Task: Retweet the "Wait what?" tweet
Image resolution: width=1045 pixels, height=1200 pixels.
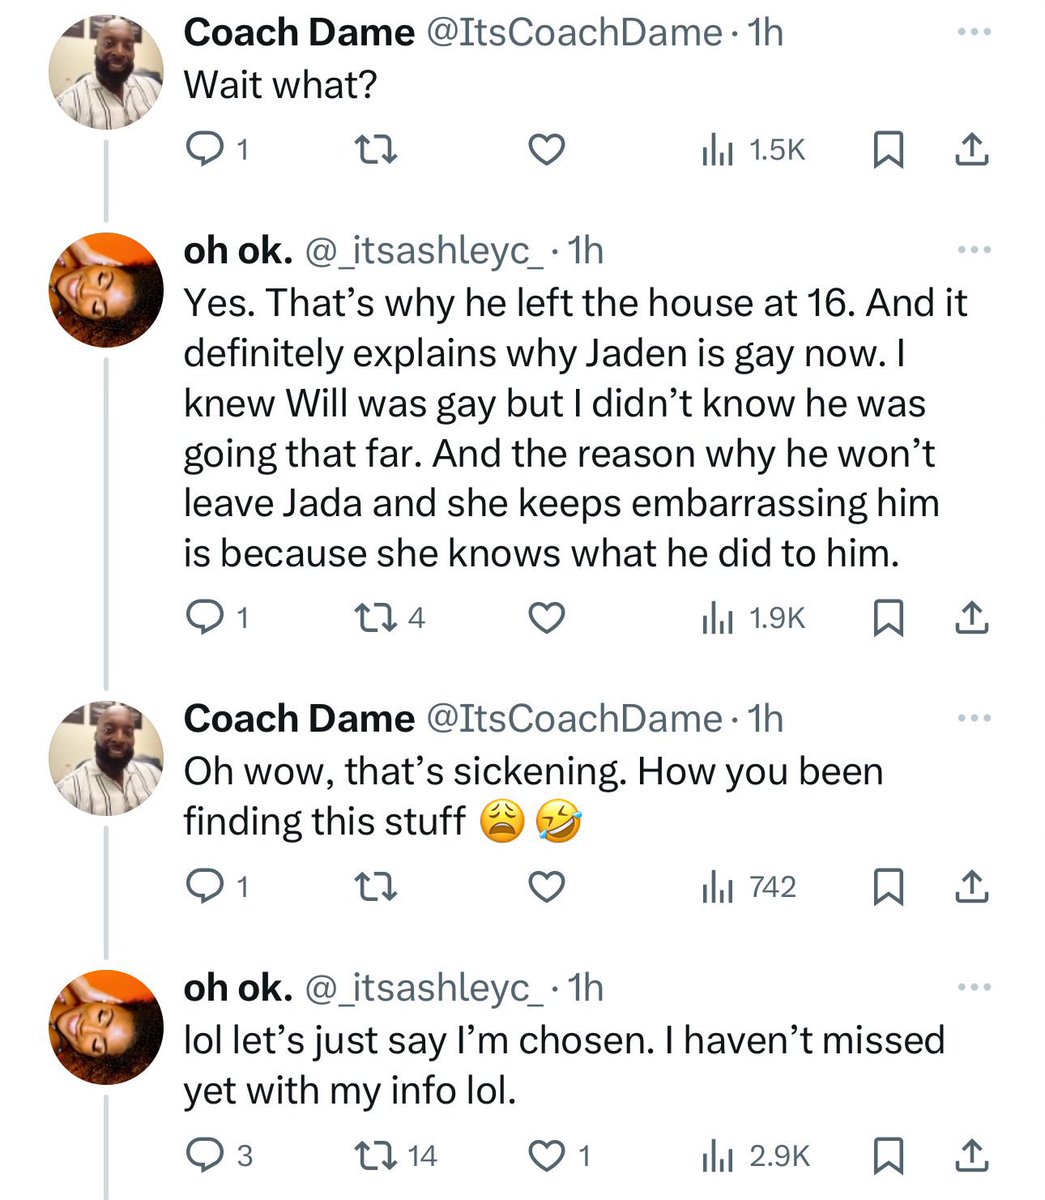Action: point(377,151)
